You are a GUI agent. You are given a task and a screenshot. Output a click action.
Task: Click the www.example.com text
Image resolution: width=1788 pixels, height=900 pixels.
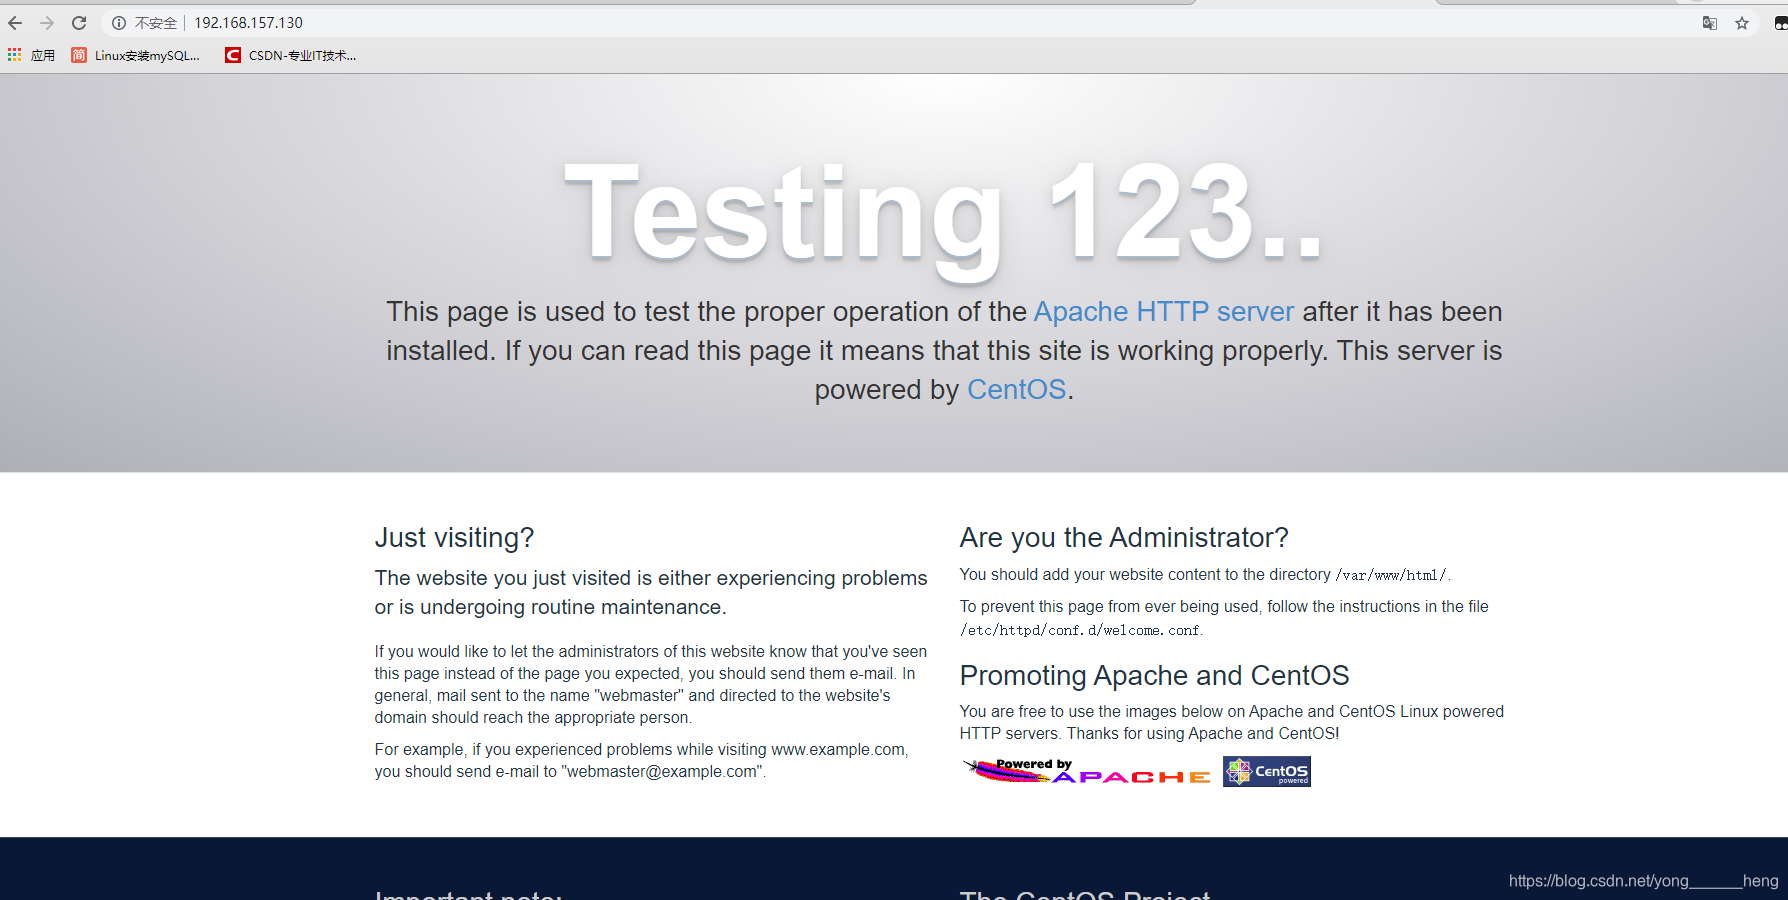[x=838, y=750]
